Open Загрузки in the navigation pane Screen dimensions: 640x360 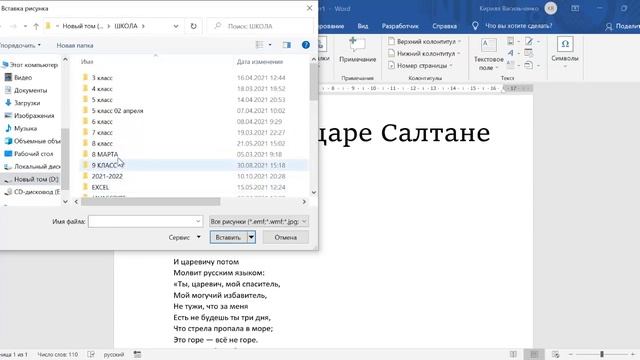click(27, 103)
